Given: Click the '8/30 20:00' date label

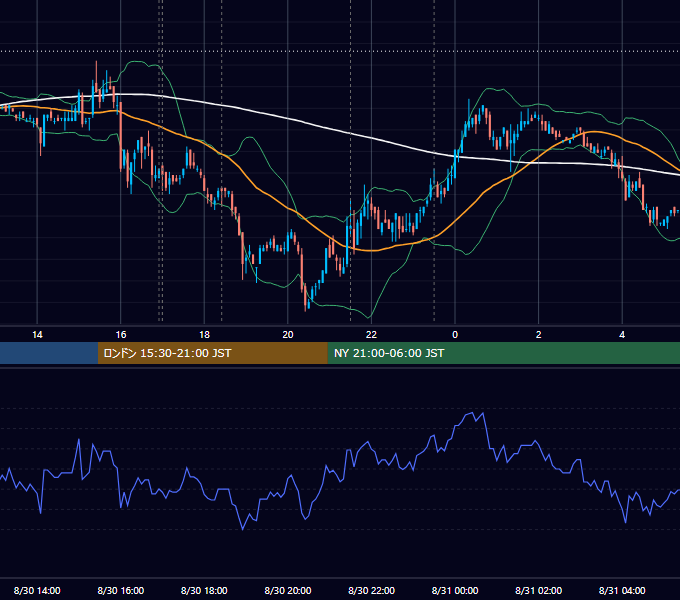Looking at the screenshot, I should click(x=288, y=590).
